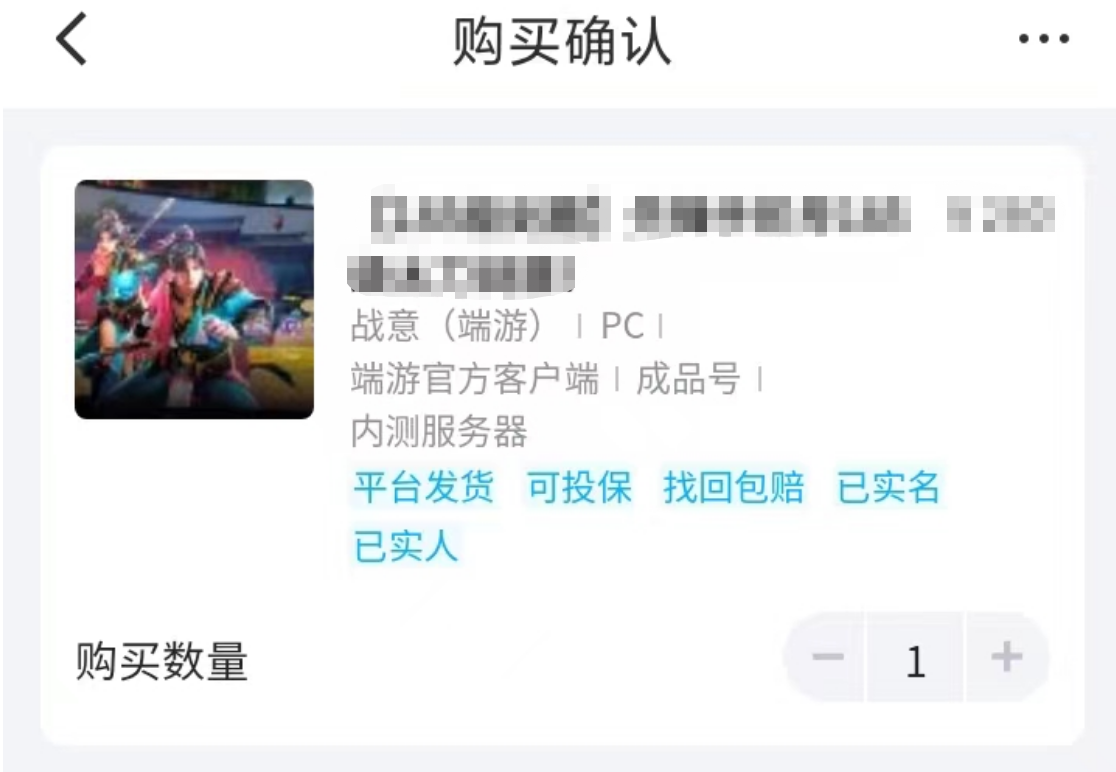Select the quantity field showing 1
The image size is (1116, 772).
(915, 660)
